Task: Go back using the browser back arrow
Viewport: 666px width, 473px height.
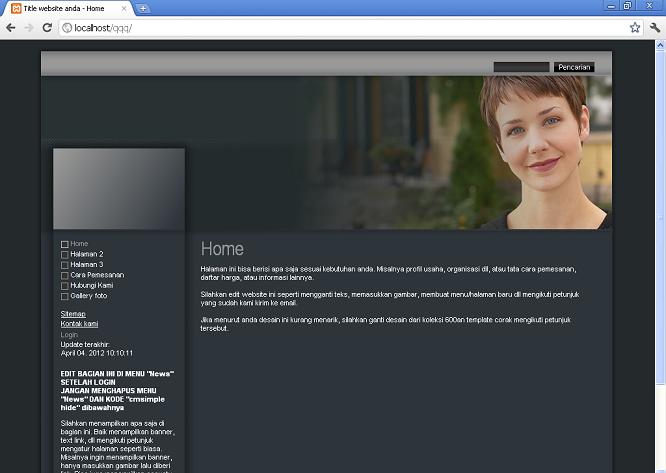Action: pyautogui.click(x=11, y=28)
